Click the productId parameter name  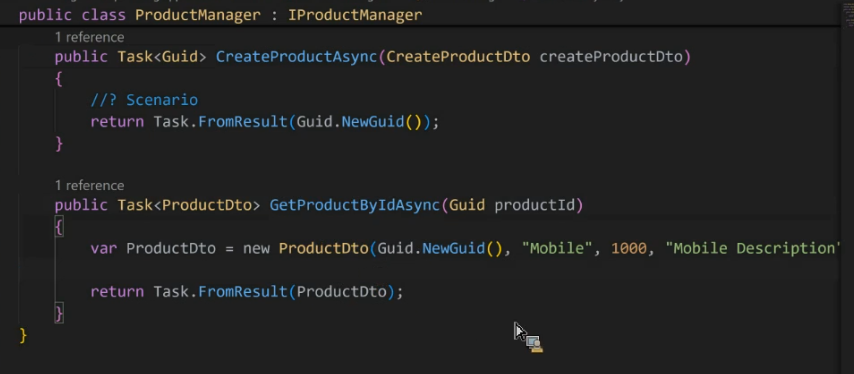(x=535, y=205)
